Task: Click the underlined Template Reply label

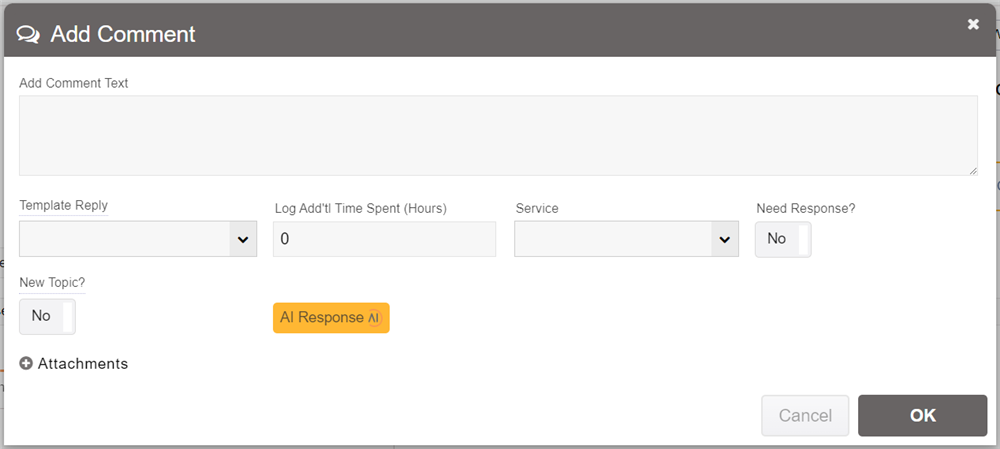Action: tap(63, 206)
